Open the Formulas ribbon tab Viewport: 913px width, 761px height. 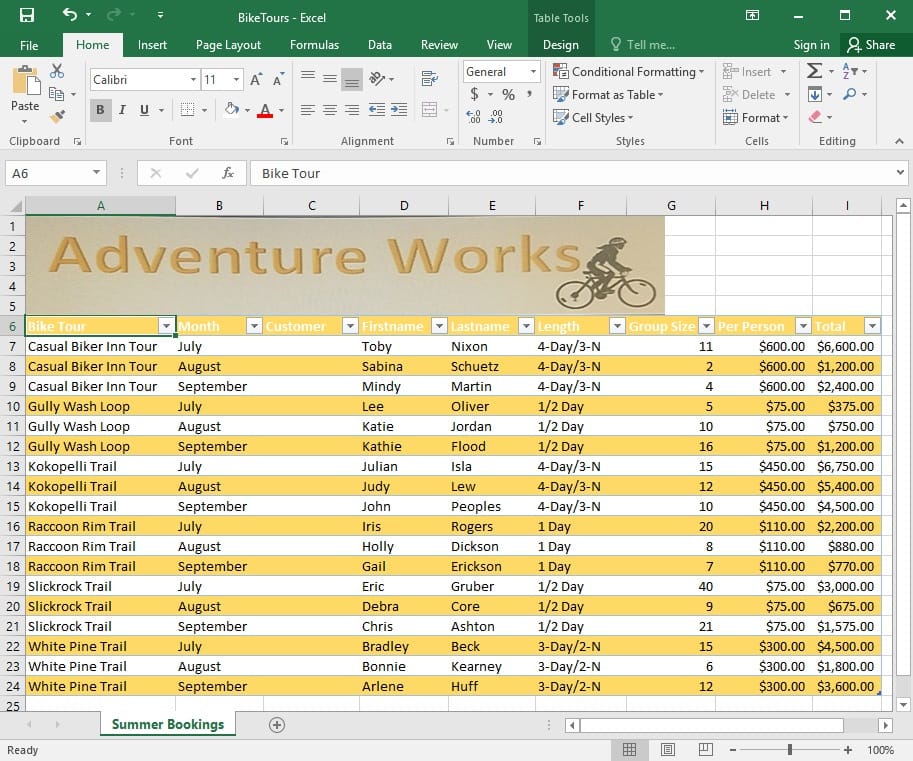point(314,45)
